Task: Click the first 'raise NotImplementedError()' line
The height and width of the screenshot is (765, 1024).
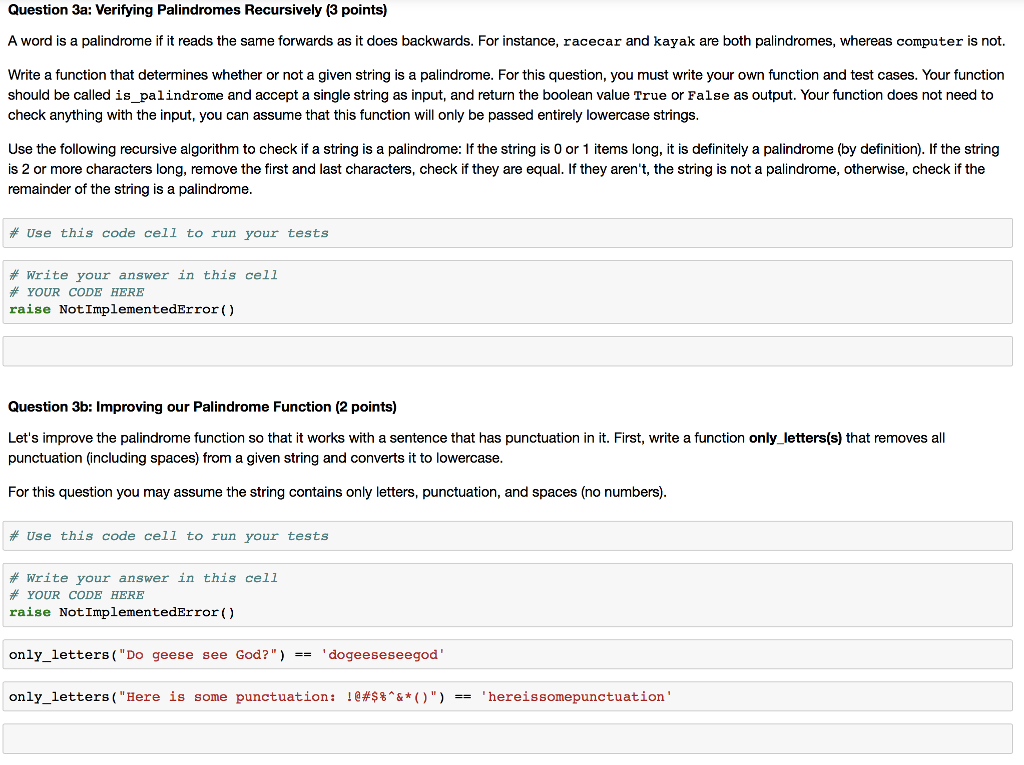Action: 121,309
